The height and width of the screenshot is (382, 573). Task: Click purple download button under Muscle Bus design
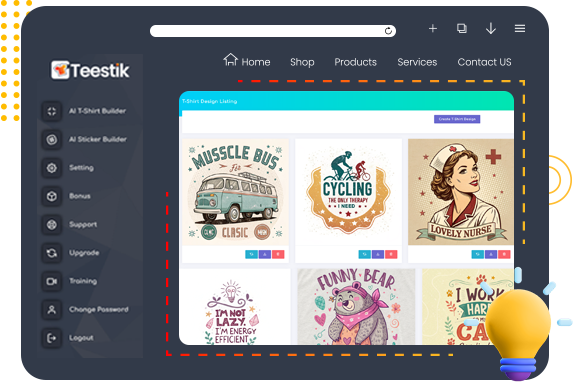point(265,254)
